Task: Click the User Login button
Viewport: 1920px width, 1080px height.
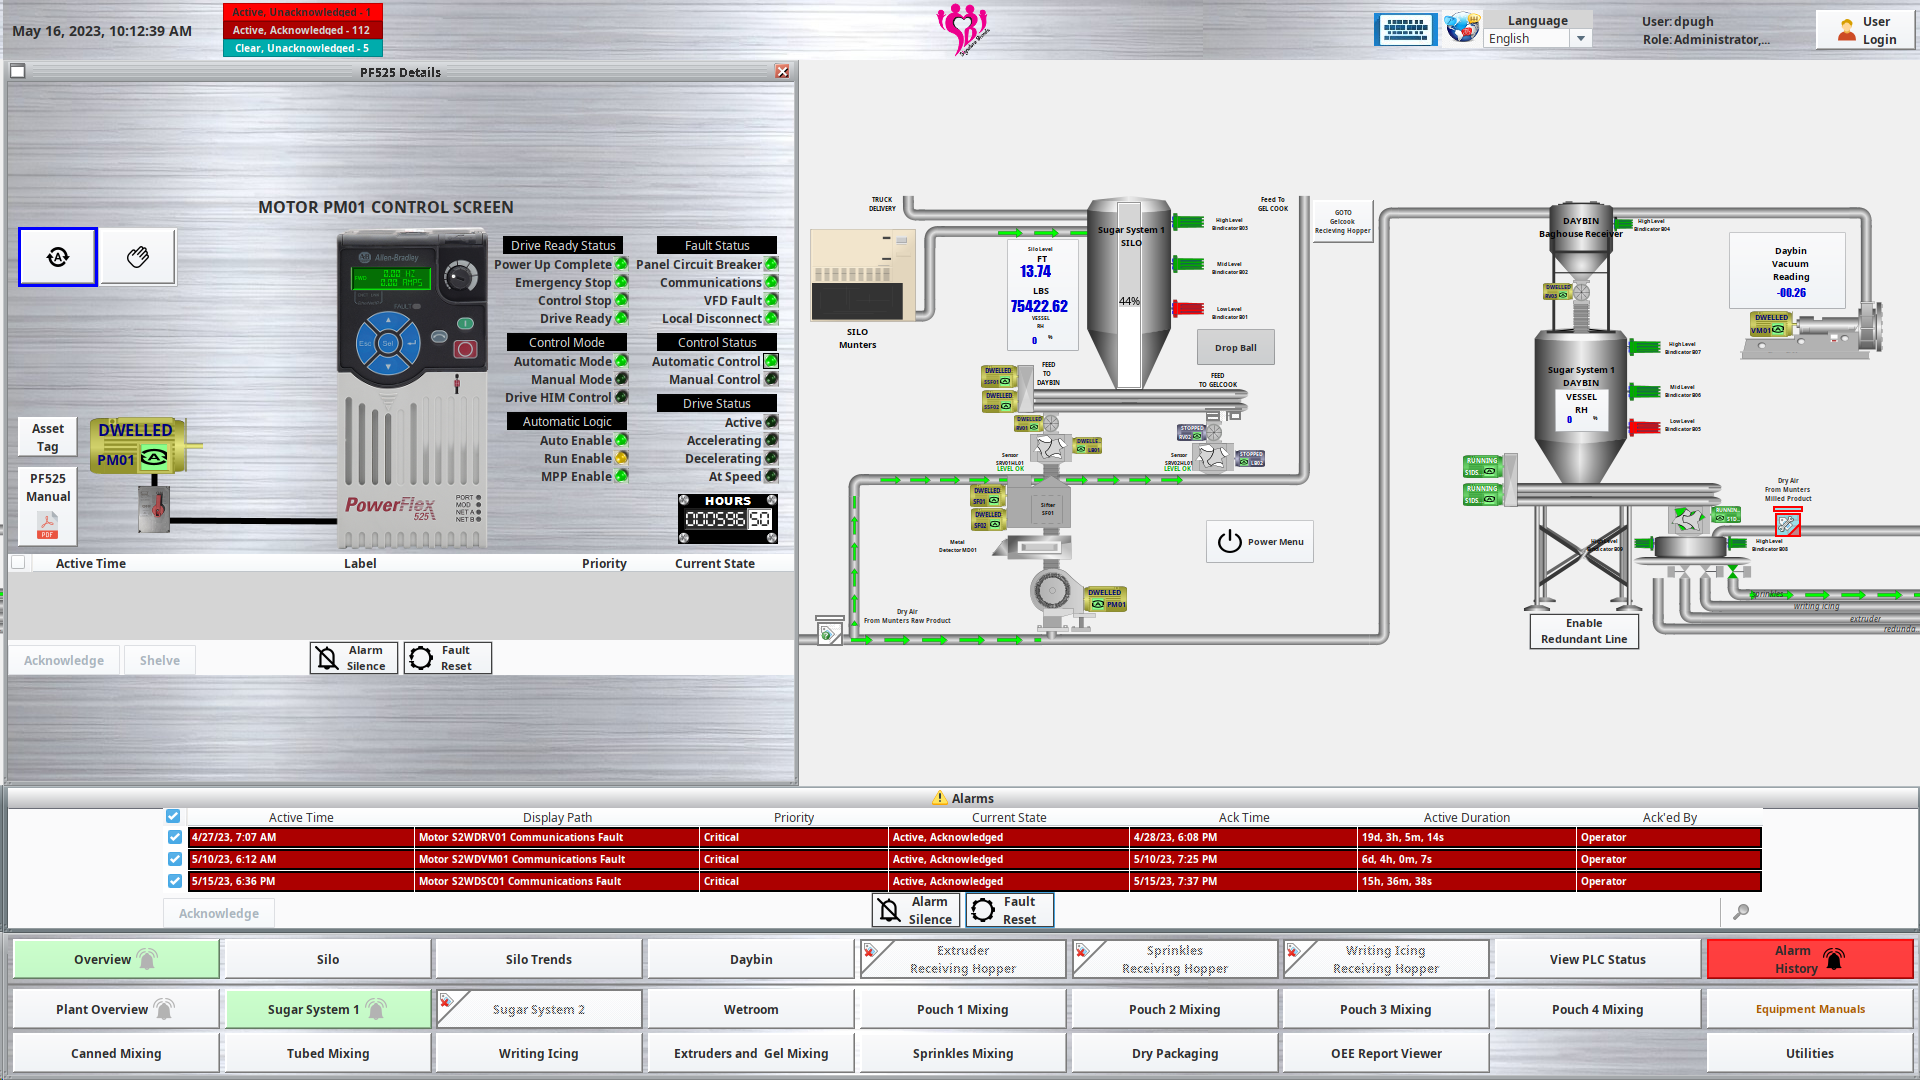Action: [1865, 30]
